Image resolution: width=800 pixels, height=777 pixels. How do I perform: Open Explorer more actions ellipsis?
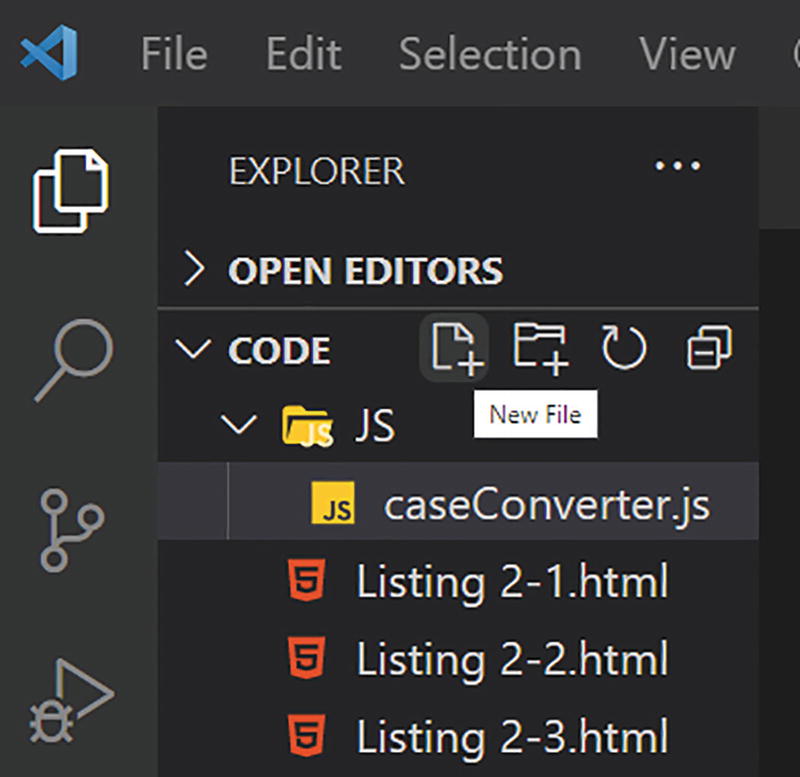point(677,167)
